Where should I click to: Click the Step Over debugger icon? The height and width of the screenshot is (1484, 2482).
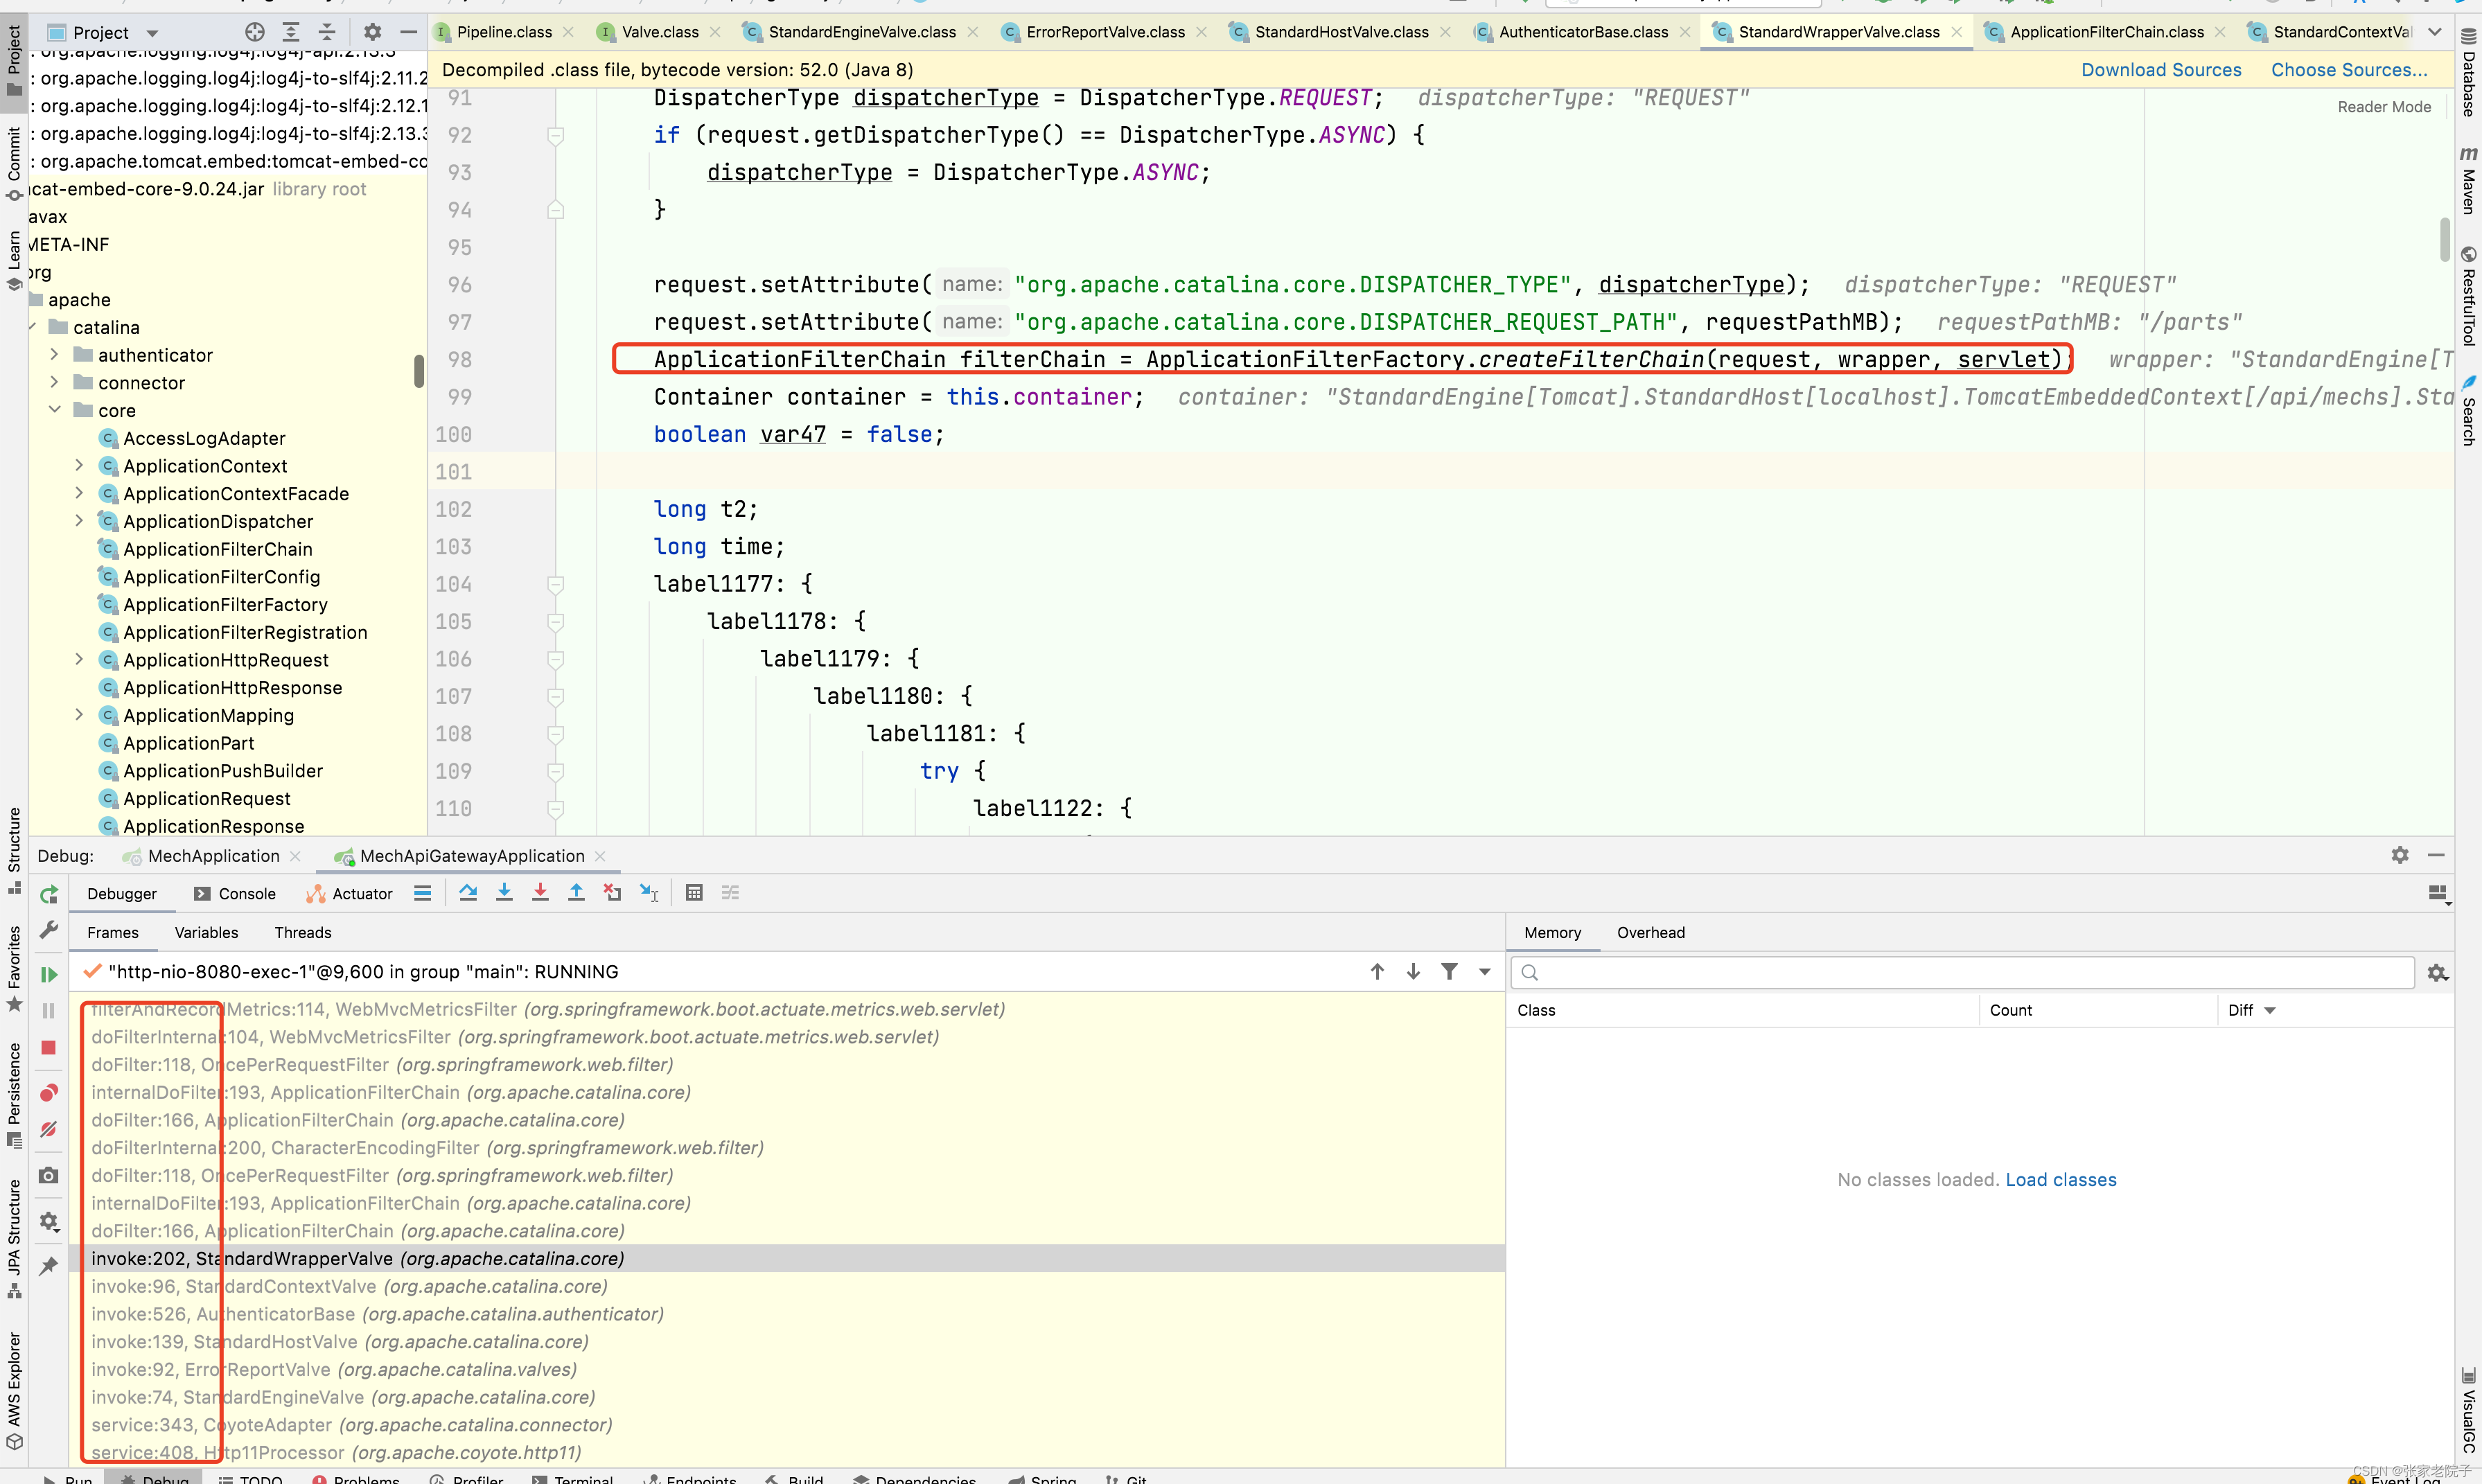[468, 893]
